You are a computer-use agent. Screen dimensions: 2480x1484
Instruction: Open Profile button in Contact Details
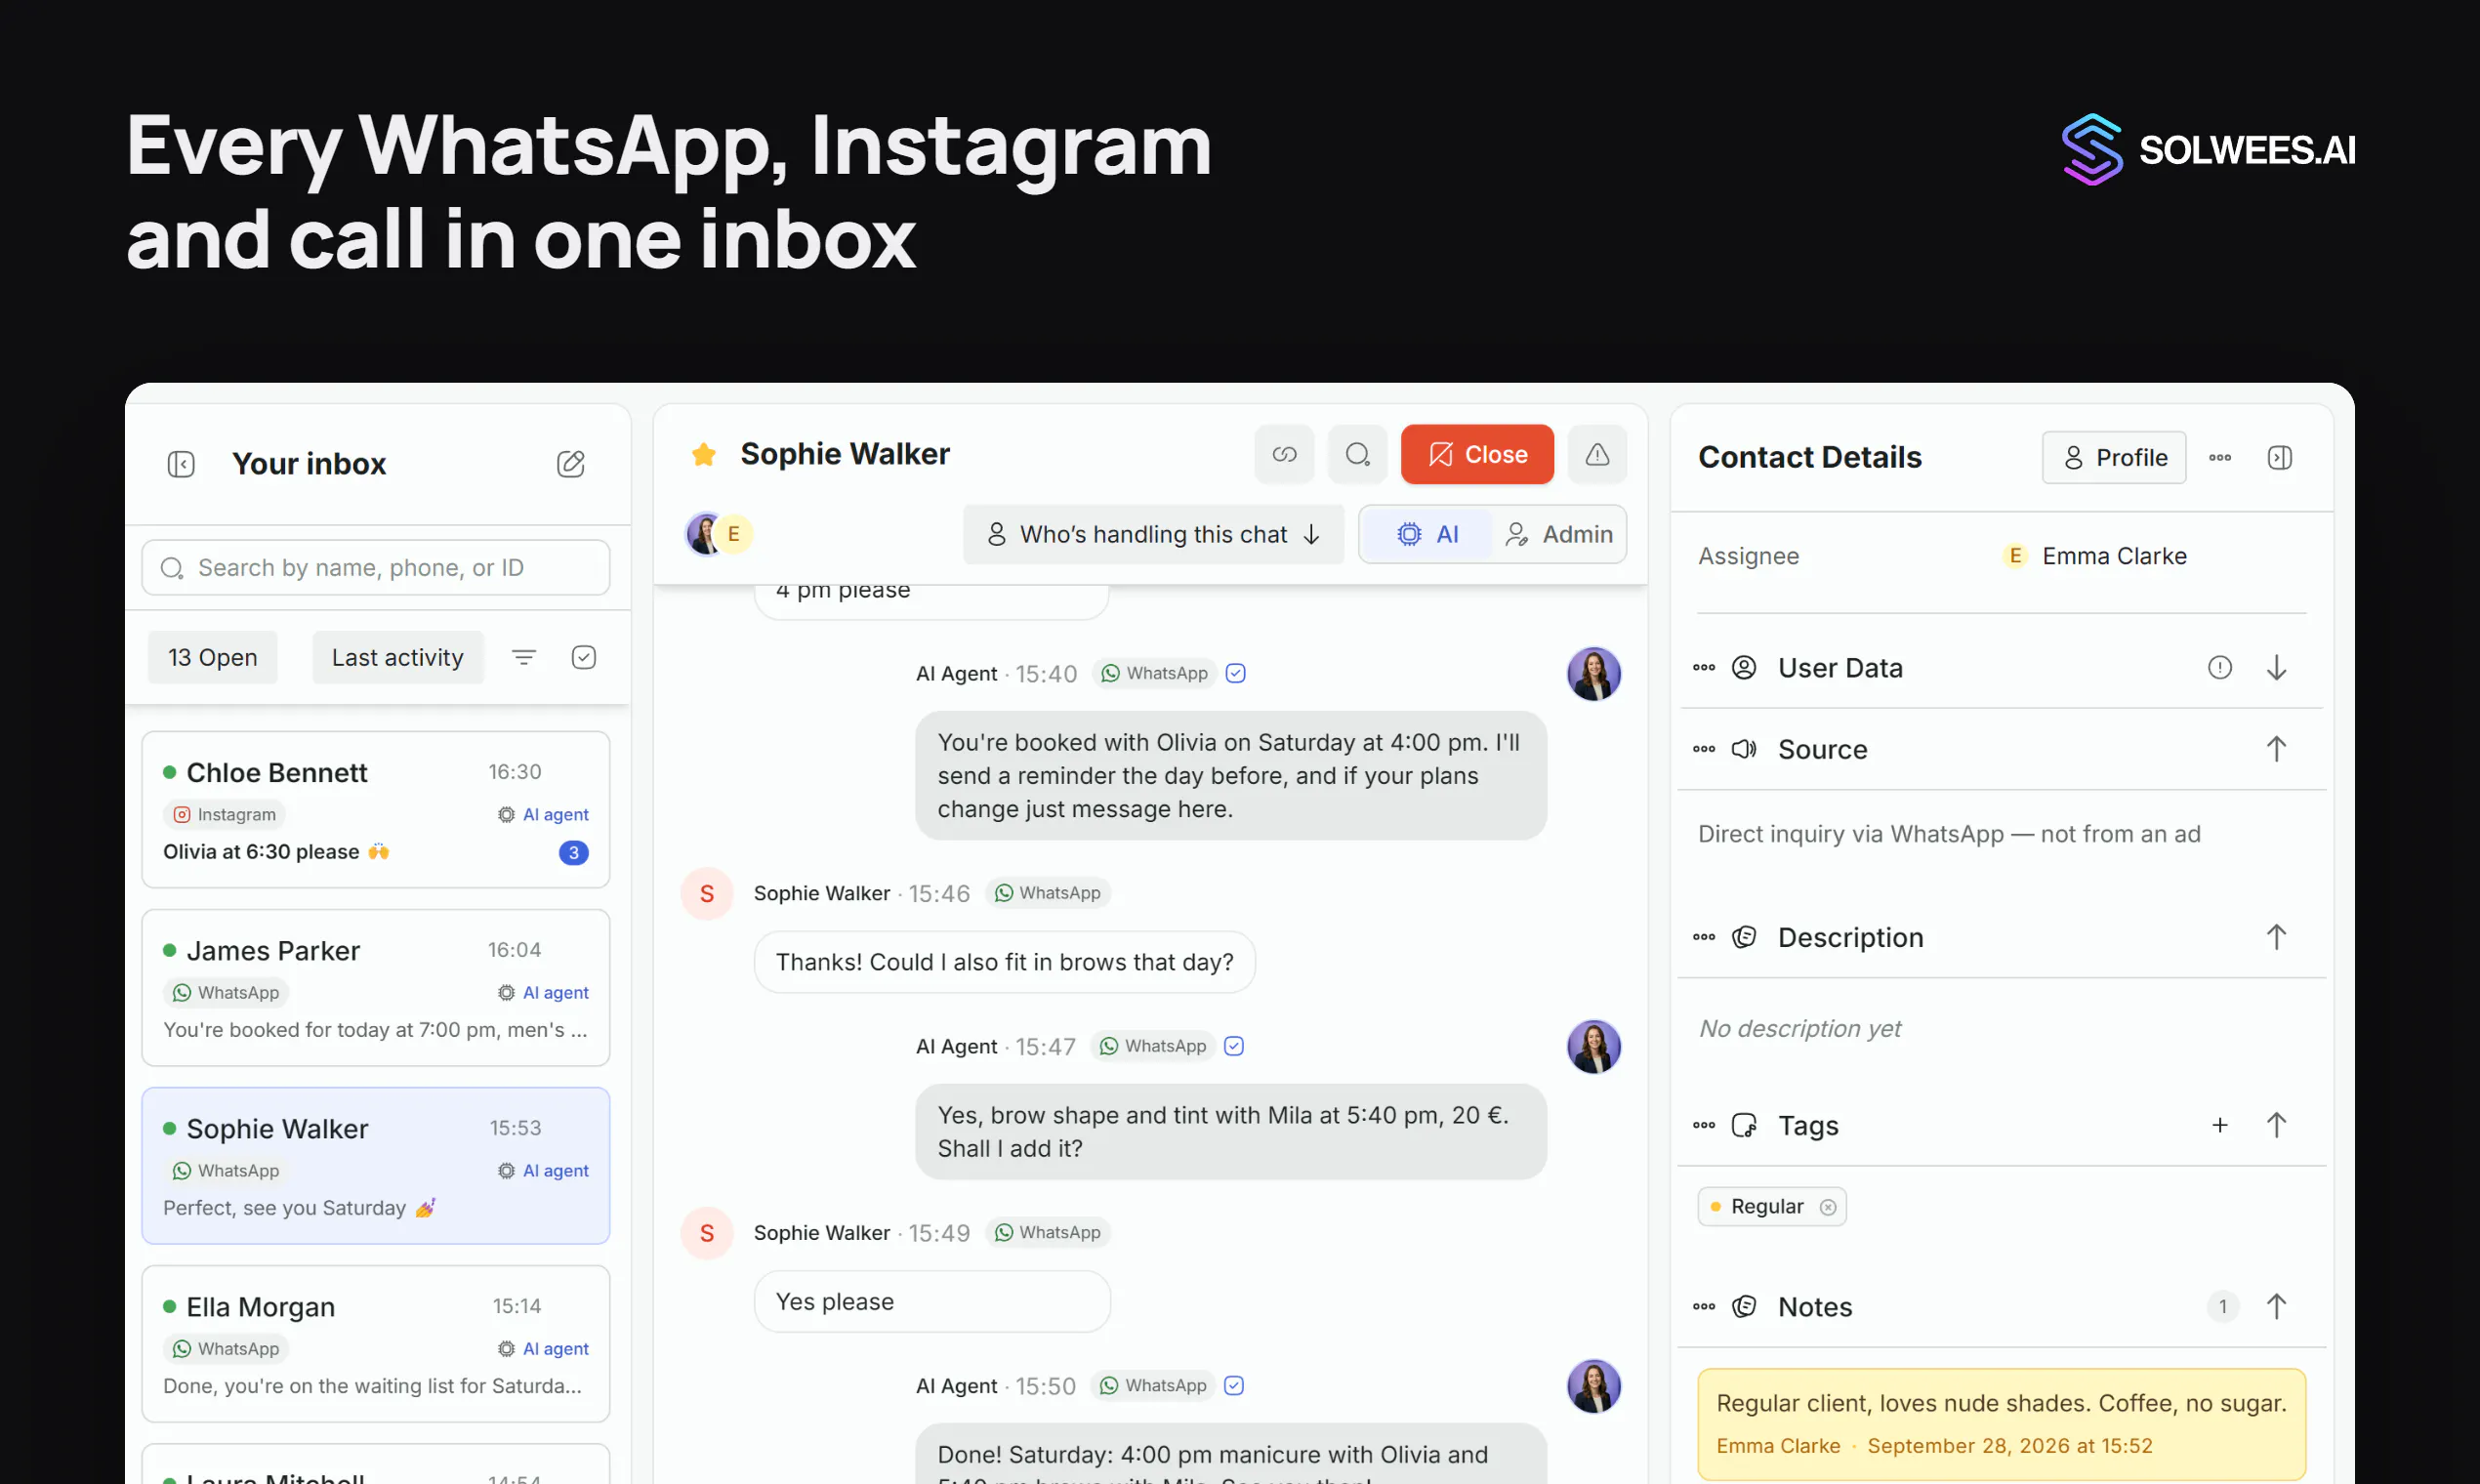2114,458
